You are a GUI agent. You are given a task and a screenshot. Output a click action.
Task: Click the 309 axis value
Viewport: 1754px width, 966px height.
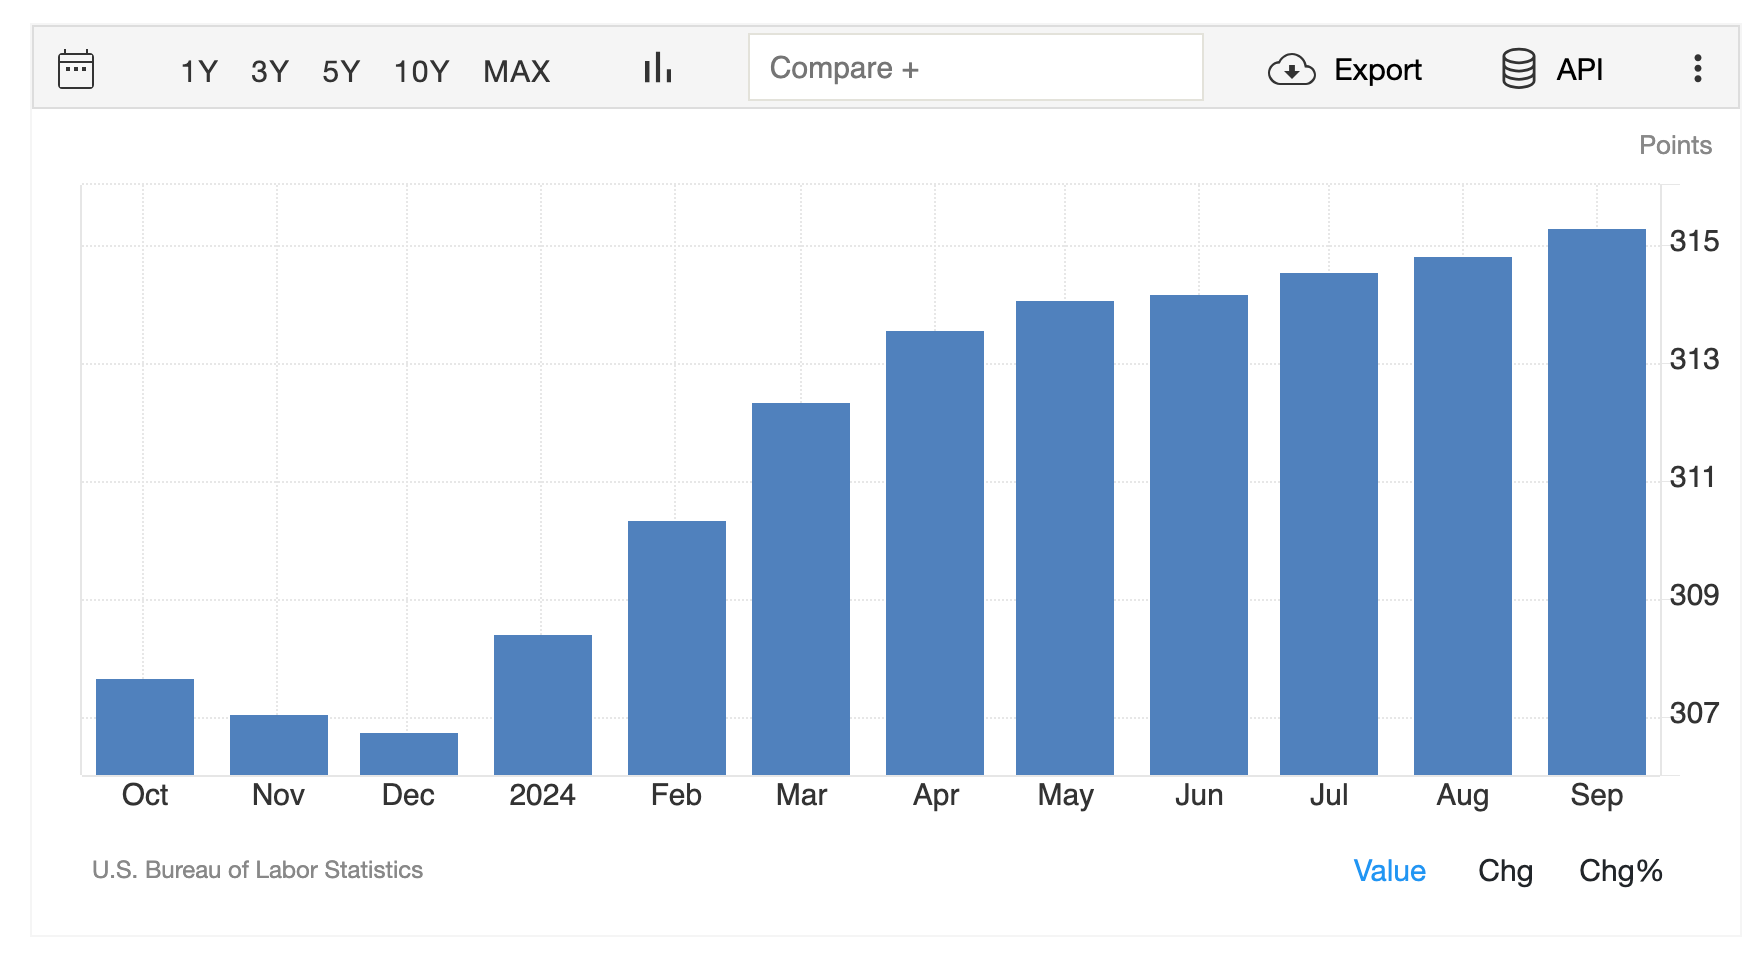[x=1694, y=595]
